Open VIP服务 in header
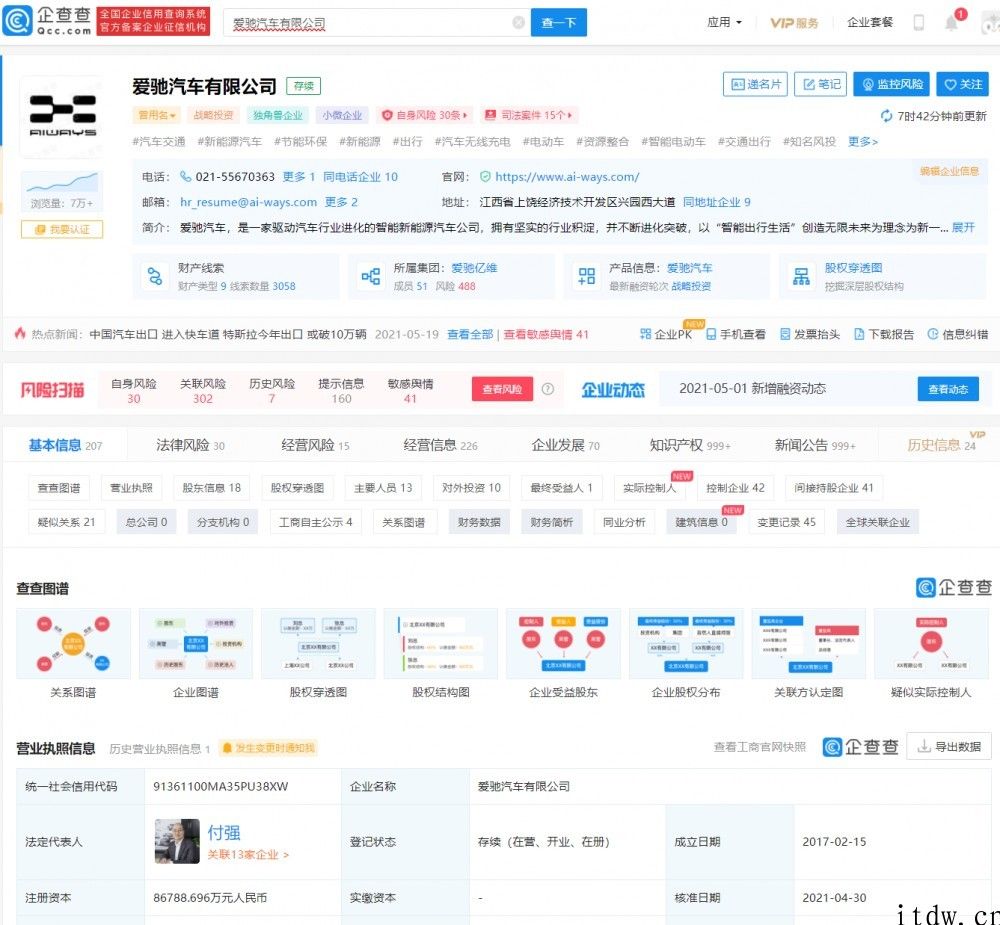Screen dimensions: 1000x925 pos(794,23)
